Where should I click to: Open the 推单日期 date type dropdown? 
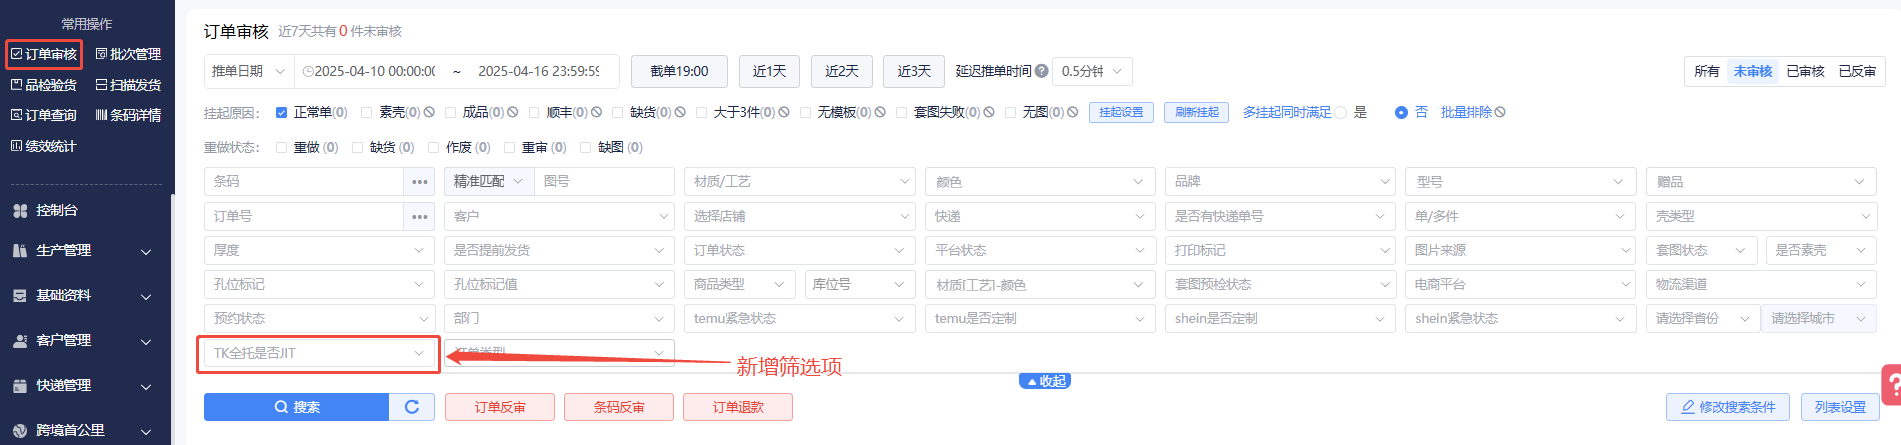249,71
